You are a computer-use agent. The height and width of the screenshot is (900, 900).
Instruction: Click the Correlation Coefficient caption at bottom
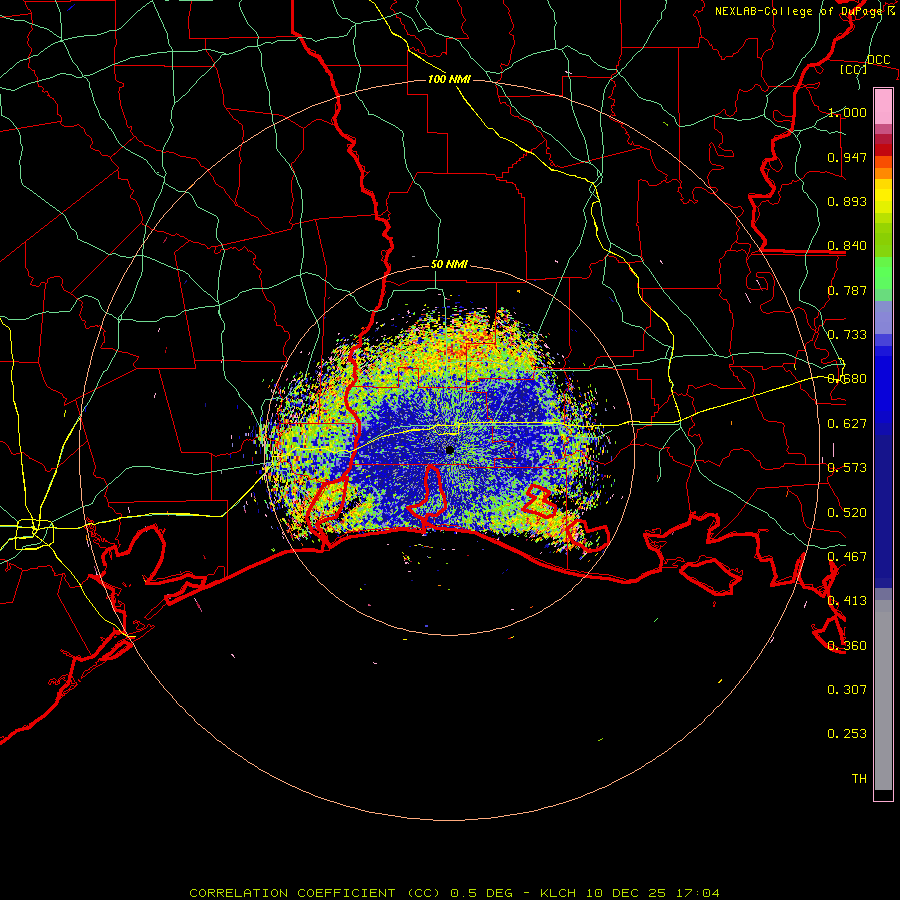(x=454, y=893)
